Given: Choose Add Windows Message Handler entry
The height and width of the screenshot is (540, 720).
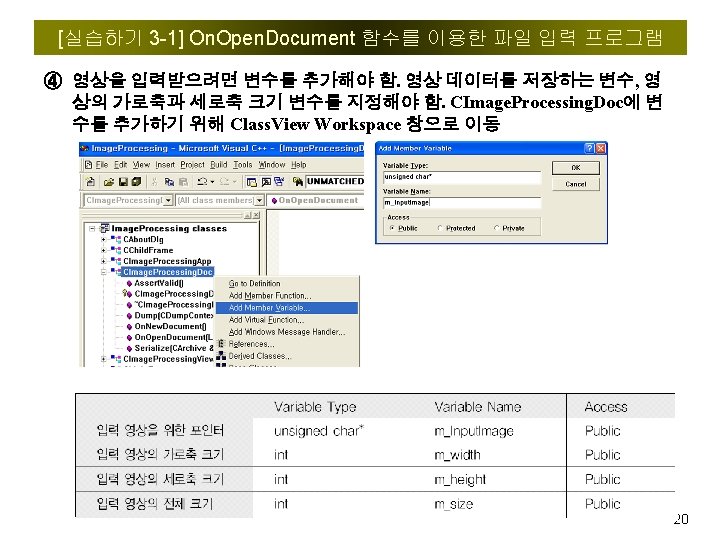Looking at the screenshot, I should point(287,332).
